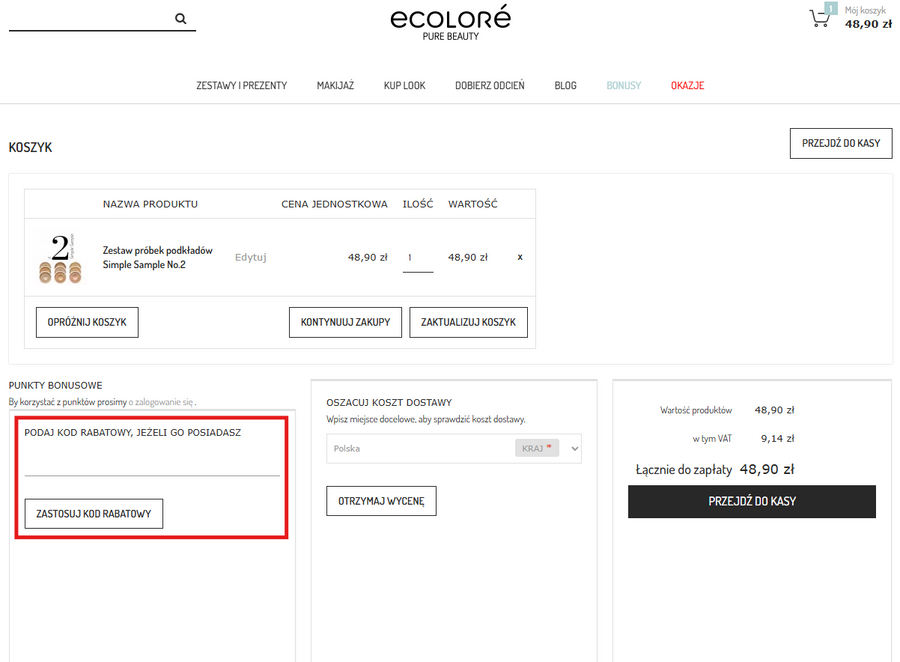
Task: Click the black Przejdź do kasy button
Action: coord(751,501)
